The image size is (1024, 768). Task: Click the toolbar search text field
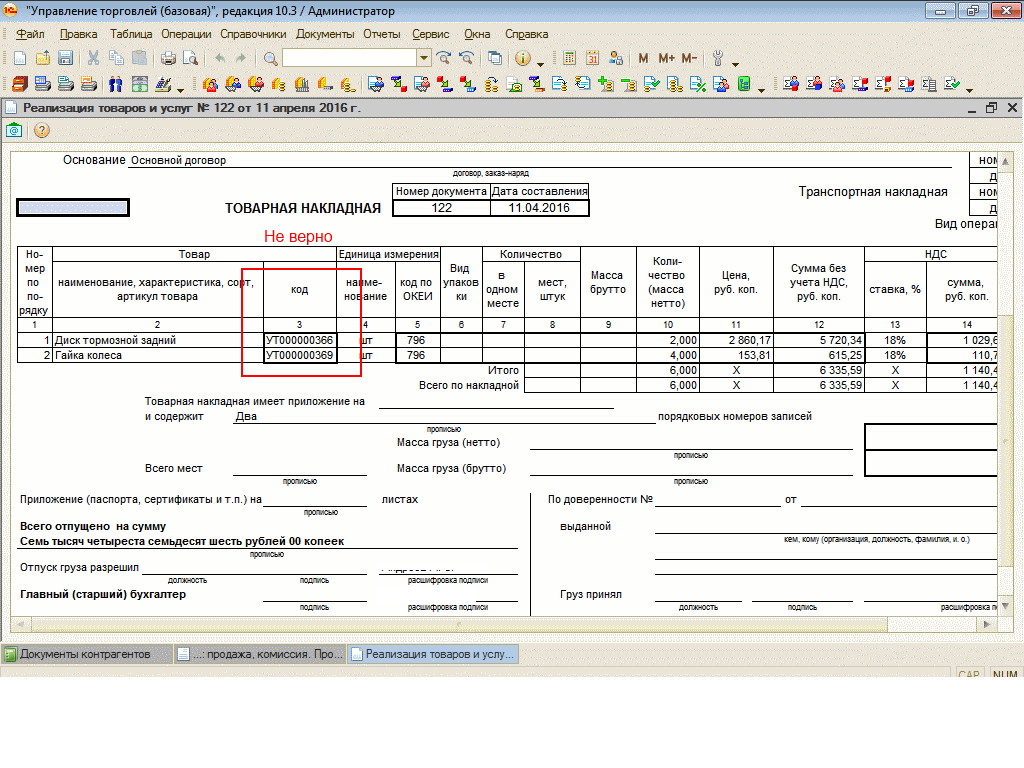(x=349, y=58)
